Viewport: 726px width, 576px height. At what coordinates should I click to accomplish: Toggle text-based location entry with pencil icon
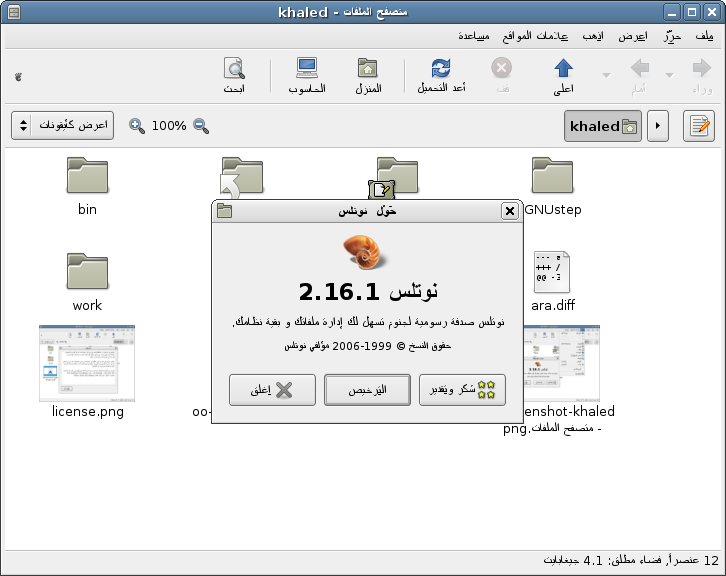pyautogui.click(x=699, y=126)
